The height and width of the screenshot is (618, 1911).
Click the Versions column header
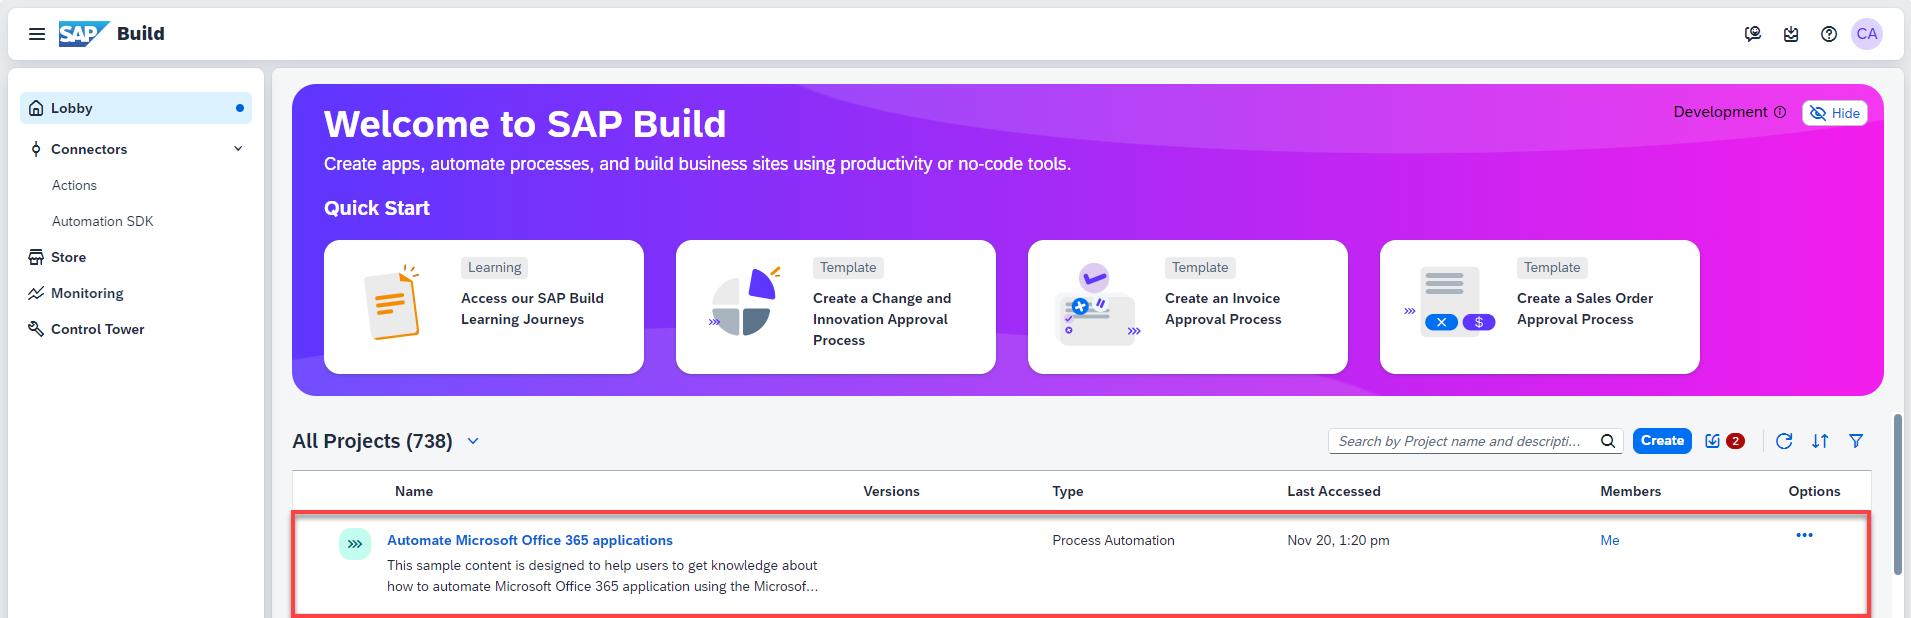pyautogui.click(x=892, y=491)
